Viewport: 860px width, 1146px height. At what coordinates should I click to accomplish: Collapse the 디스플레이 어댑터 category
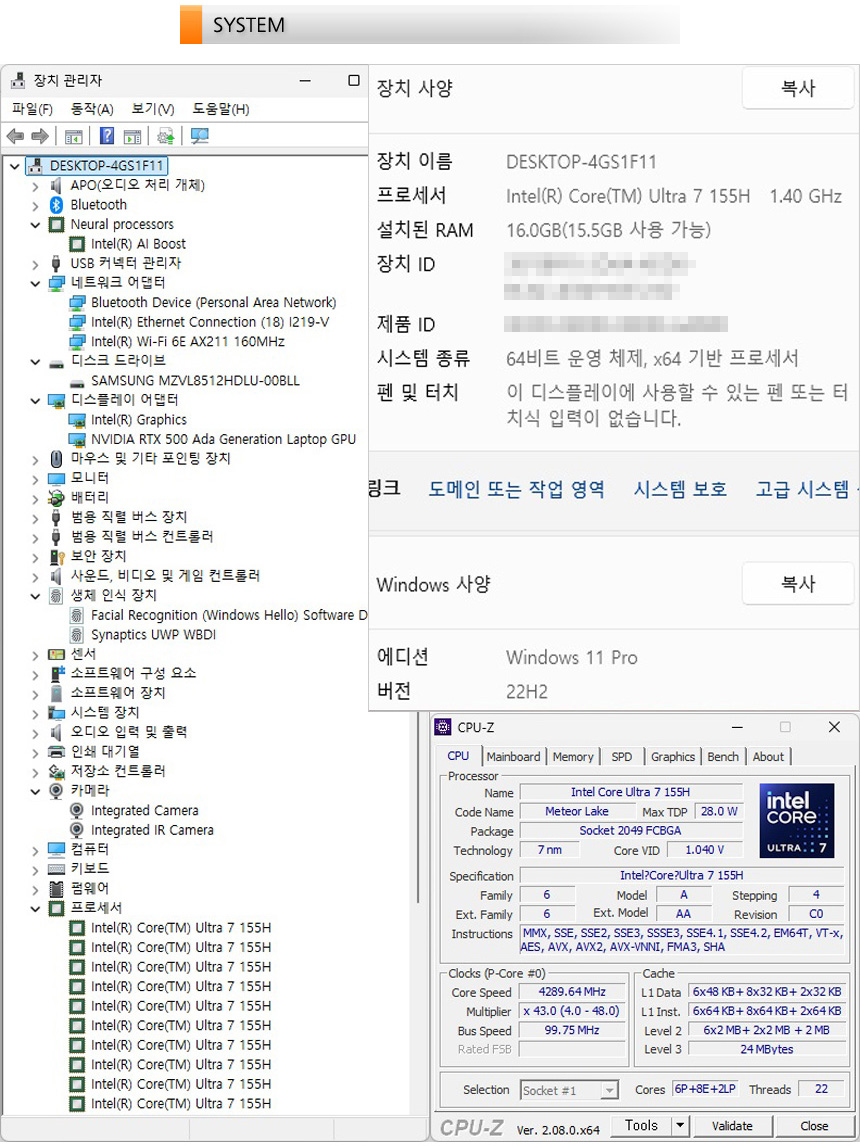tap(35, 401)
